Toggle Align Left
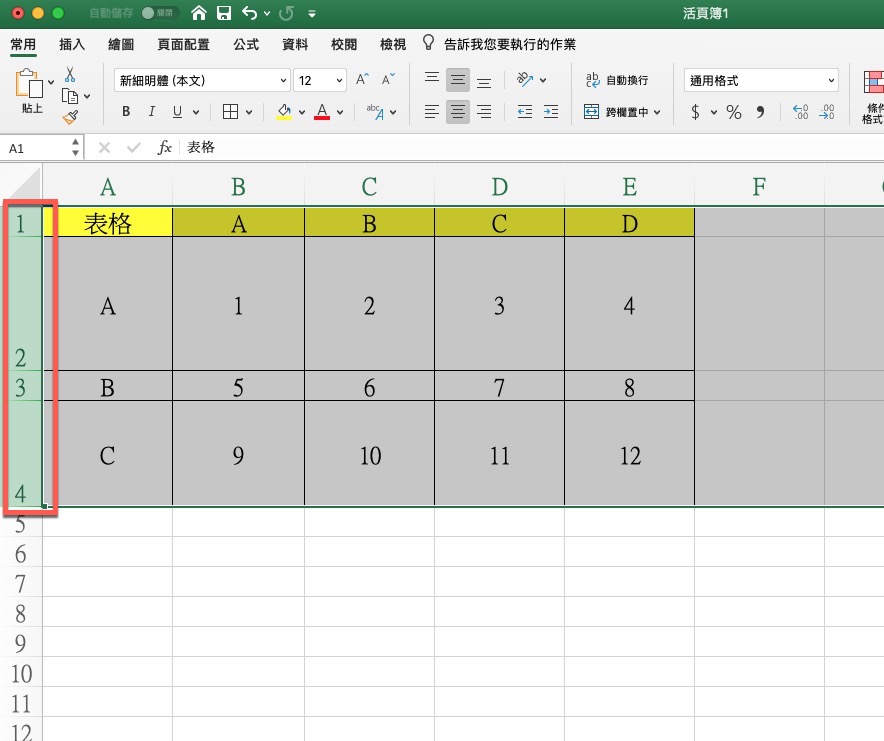The height and width of the screenshot is (741, 884). pyautogui.click(x=432, y=112)
